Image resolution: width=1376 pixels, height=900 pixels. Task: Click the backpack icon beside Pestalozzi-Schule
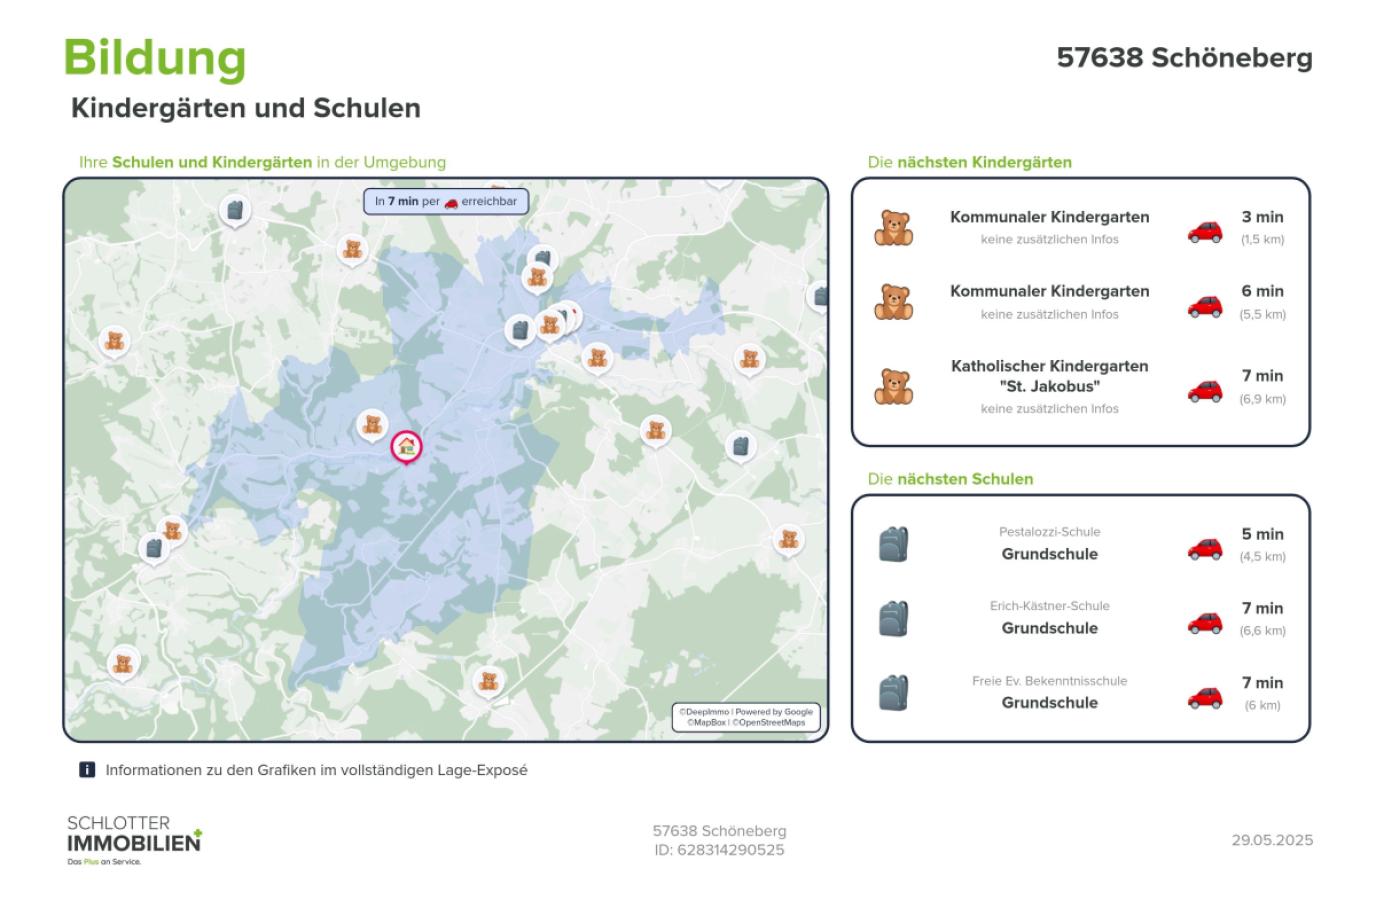pyautogui.click(x=893, y=544)
